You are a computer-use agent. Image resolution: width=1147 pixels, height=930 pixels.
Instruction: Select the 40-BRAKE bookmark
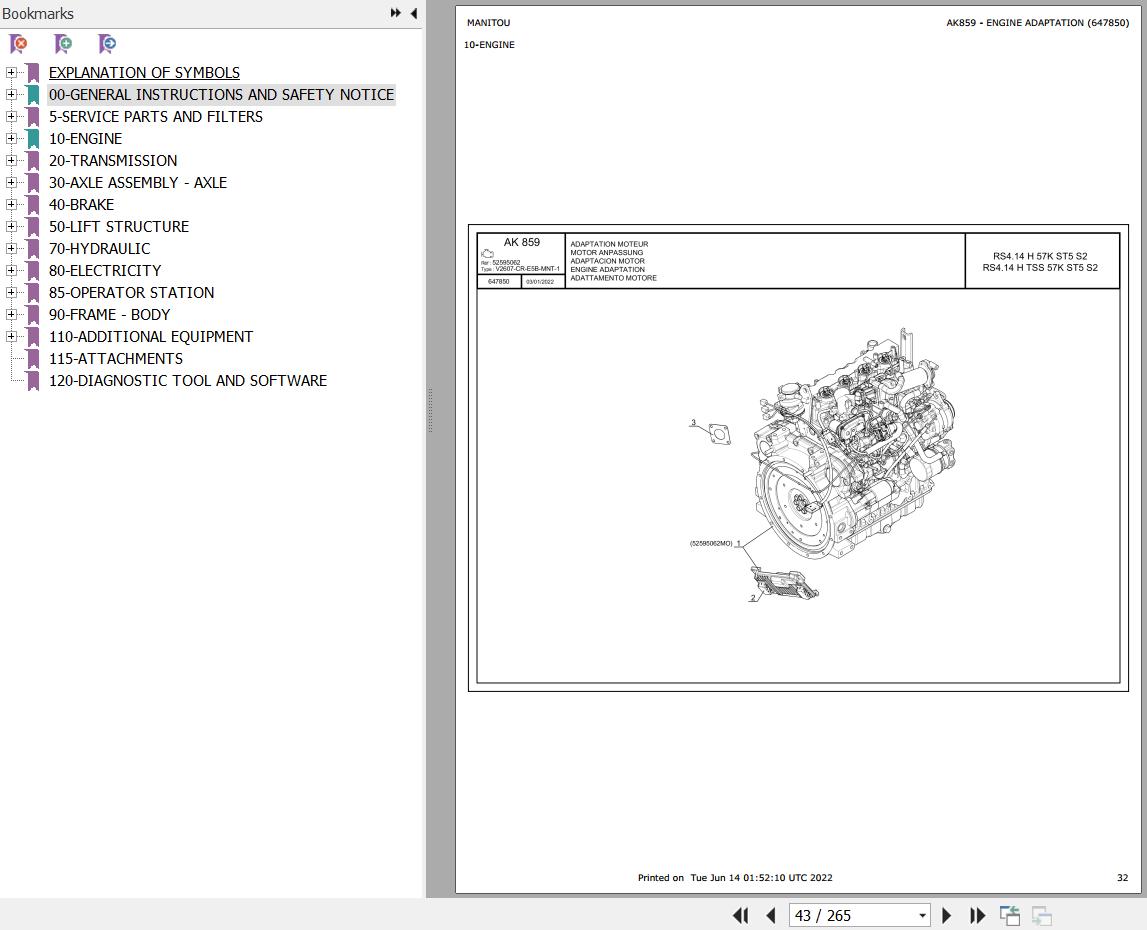(x=81, y=204)
